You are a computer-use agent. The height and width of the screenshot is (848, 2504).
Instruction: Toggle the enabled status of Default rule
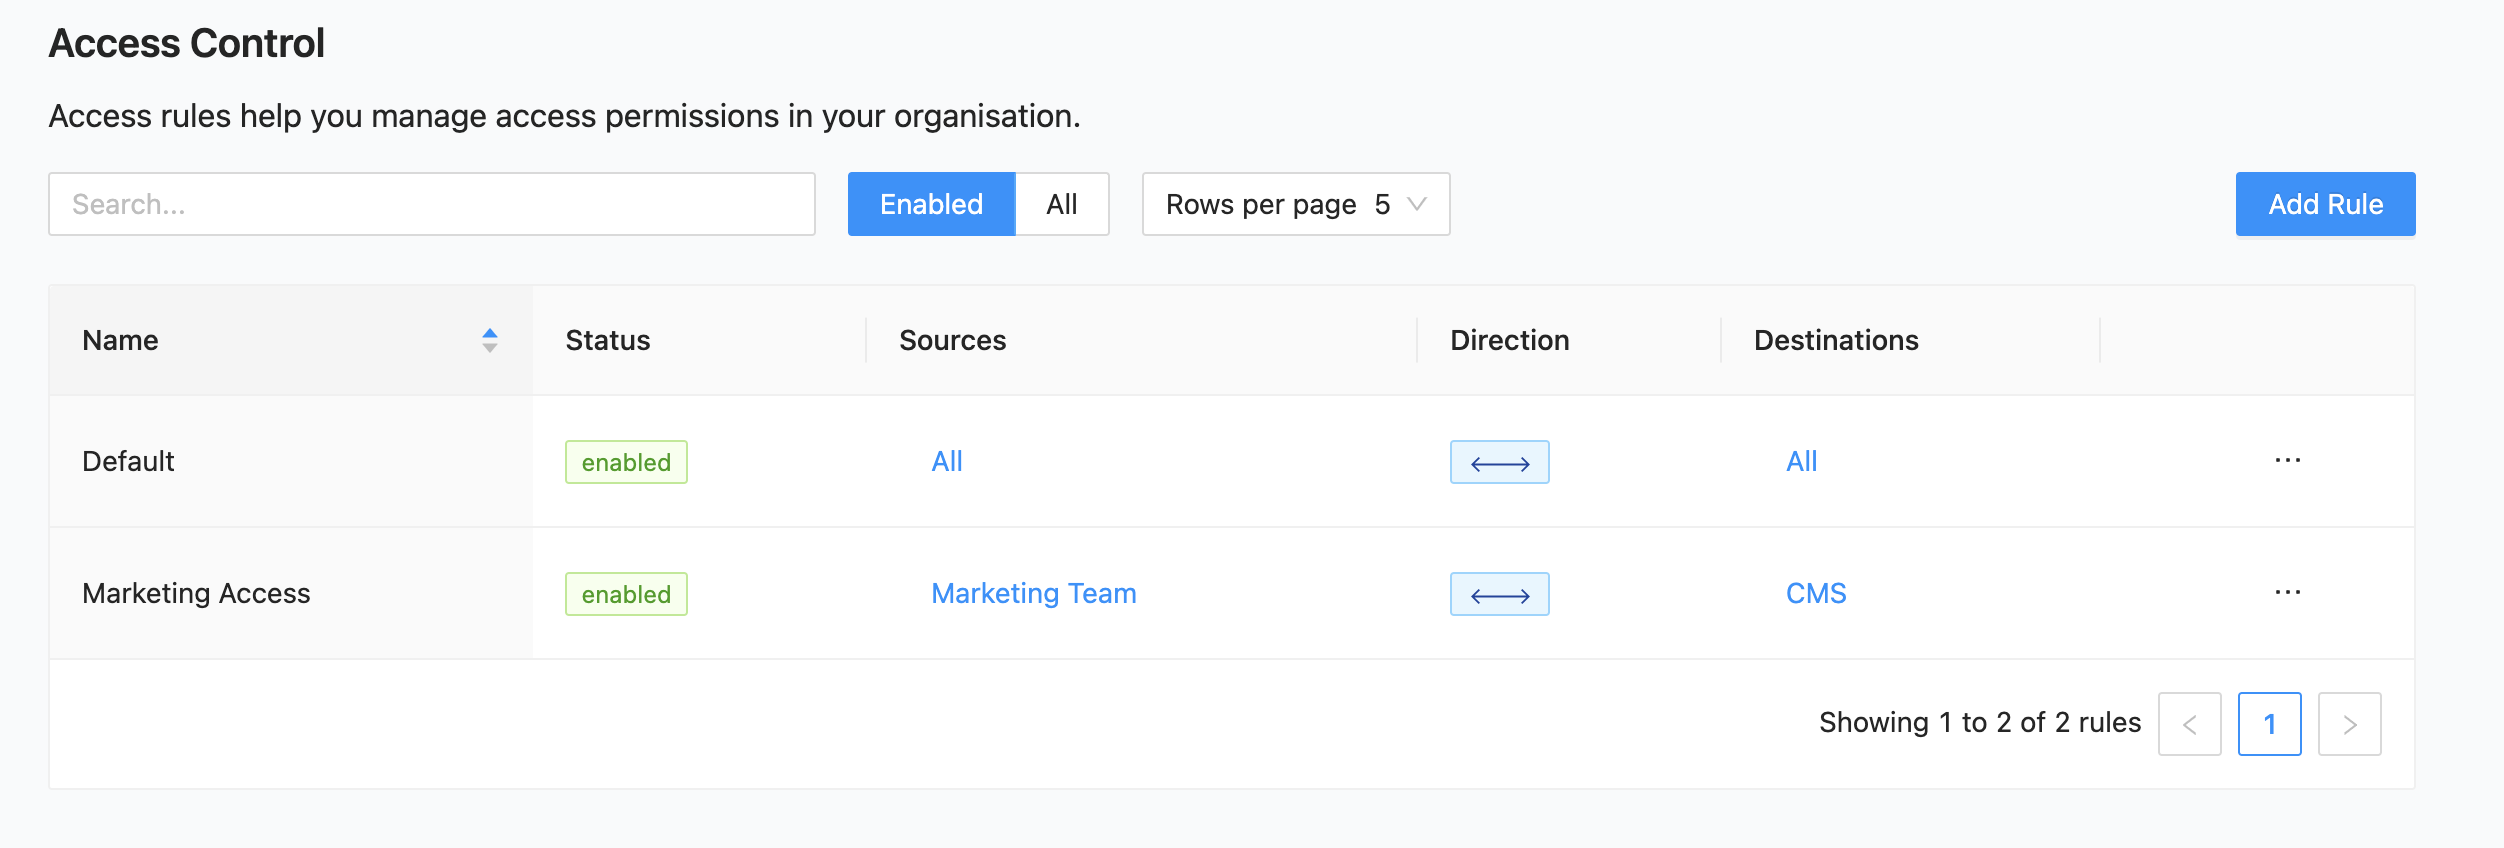(x=626, y=463)
